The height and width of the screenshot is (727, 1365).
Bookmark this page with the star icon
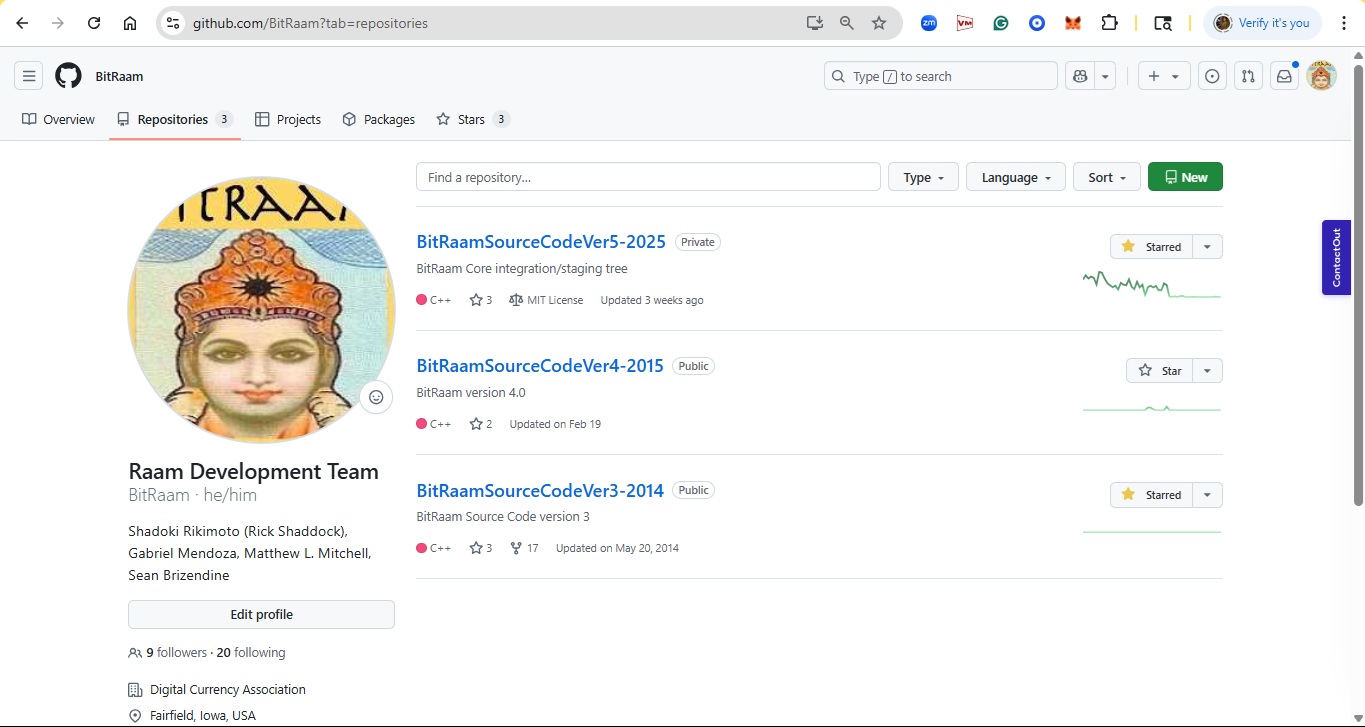(x=879, y=23)
